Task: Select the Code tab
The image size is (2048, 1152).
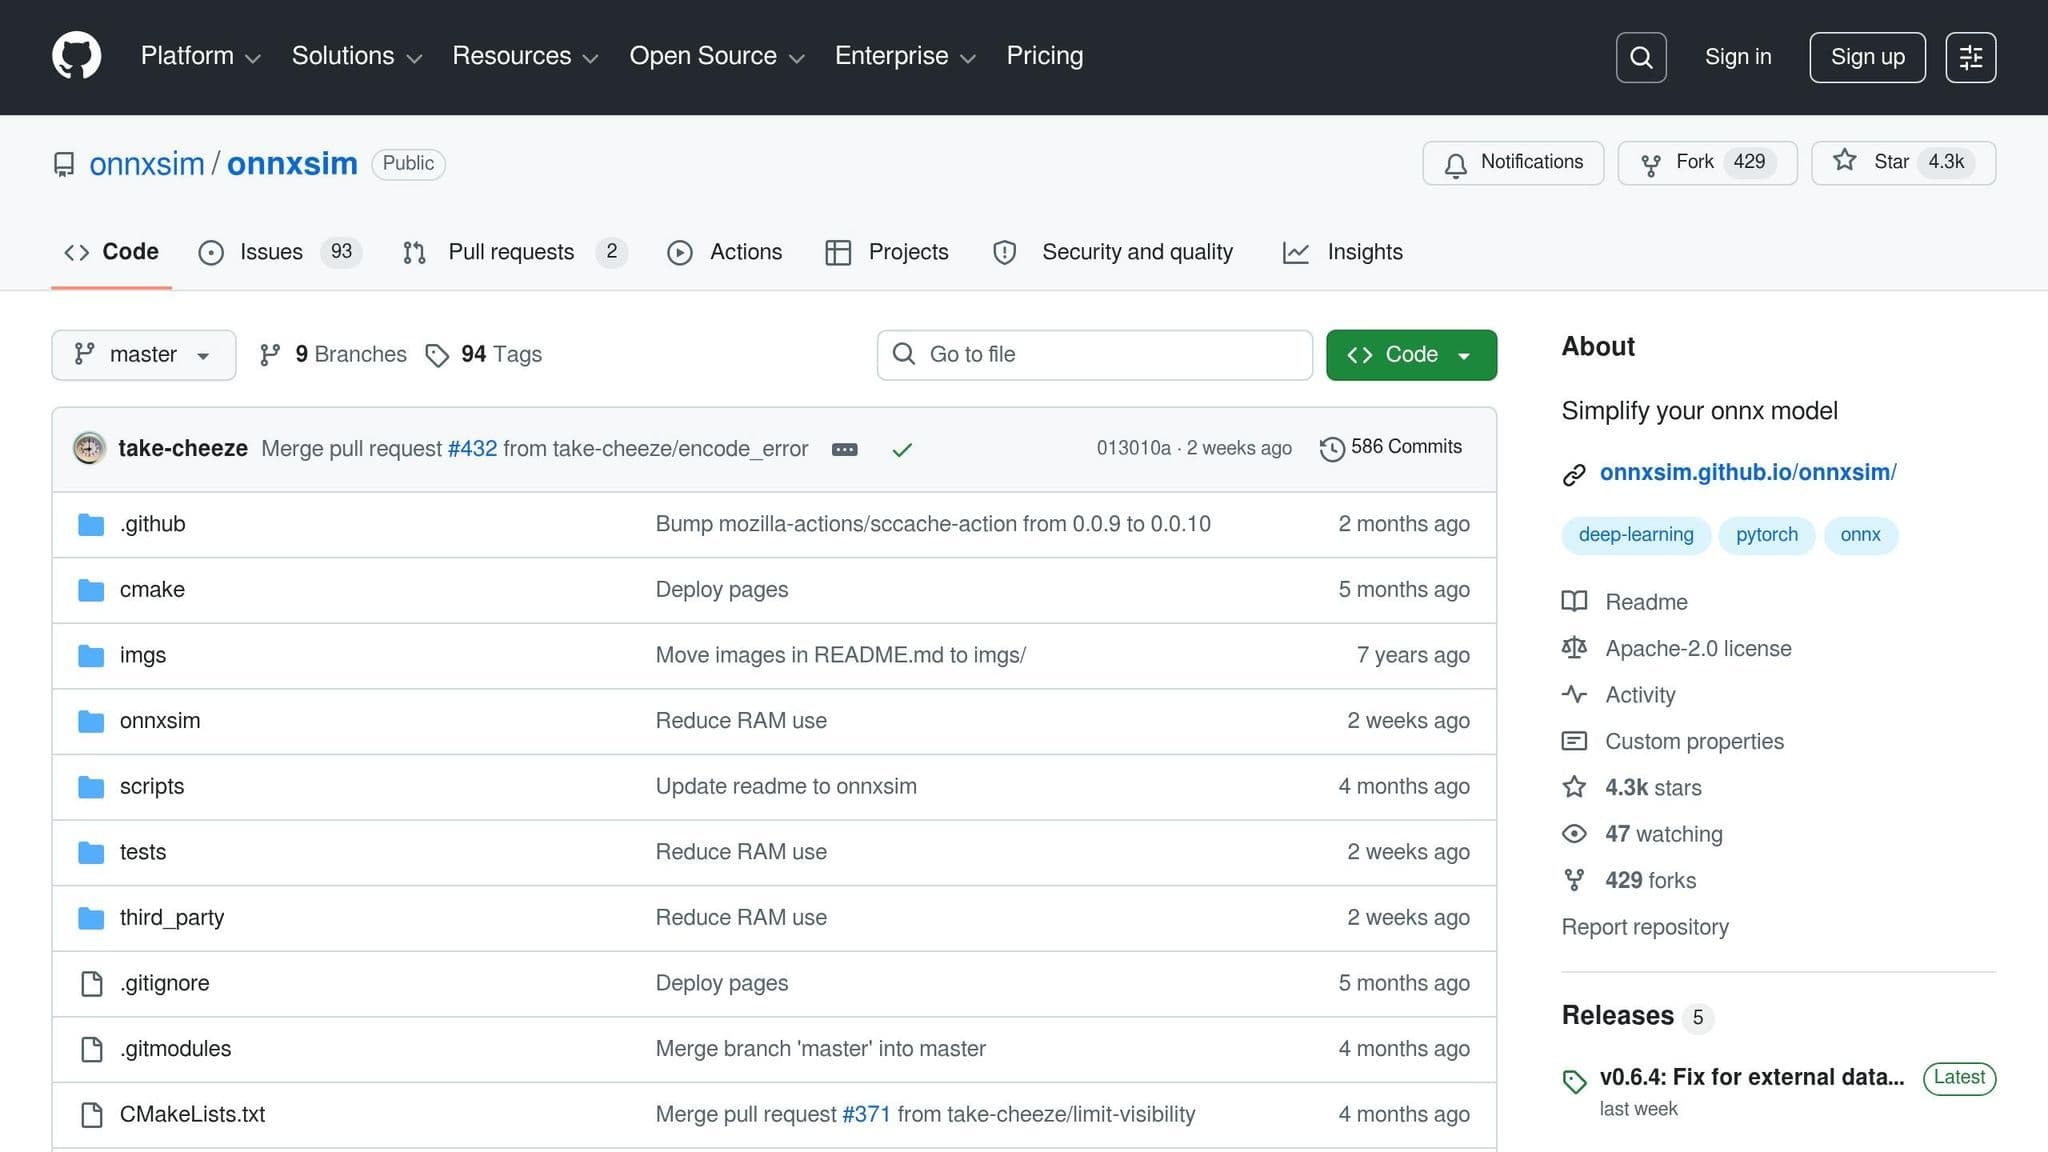Action: point(111,252)
